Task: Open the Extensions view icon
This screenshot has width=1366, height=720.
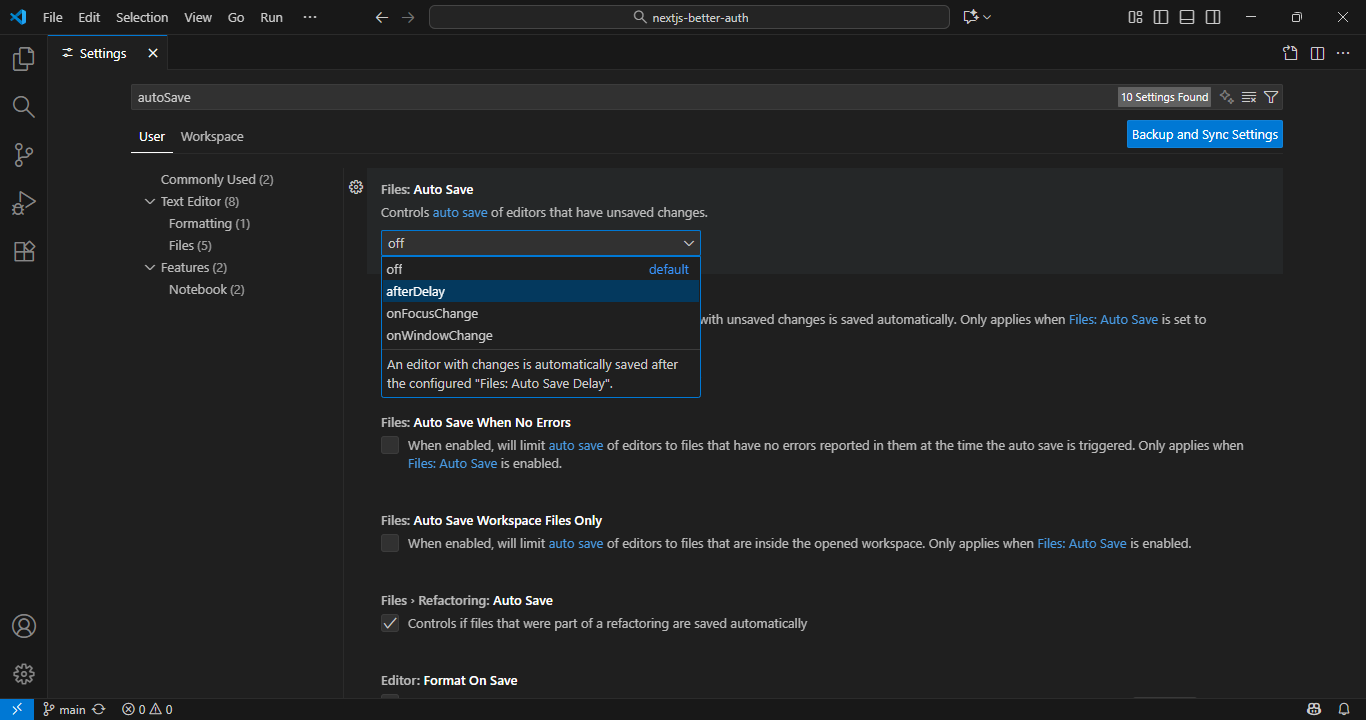Action: pyautogui.click(x=23, y=251)
